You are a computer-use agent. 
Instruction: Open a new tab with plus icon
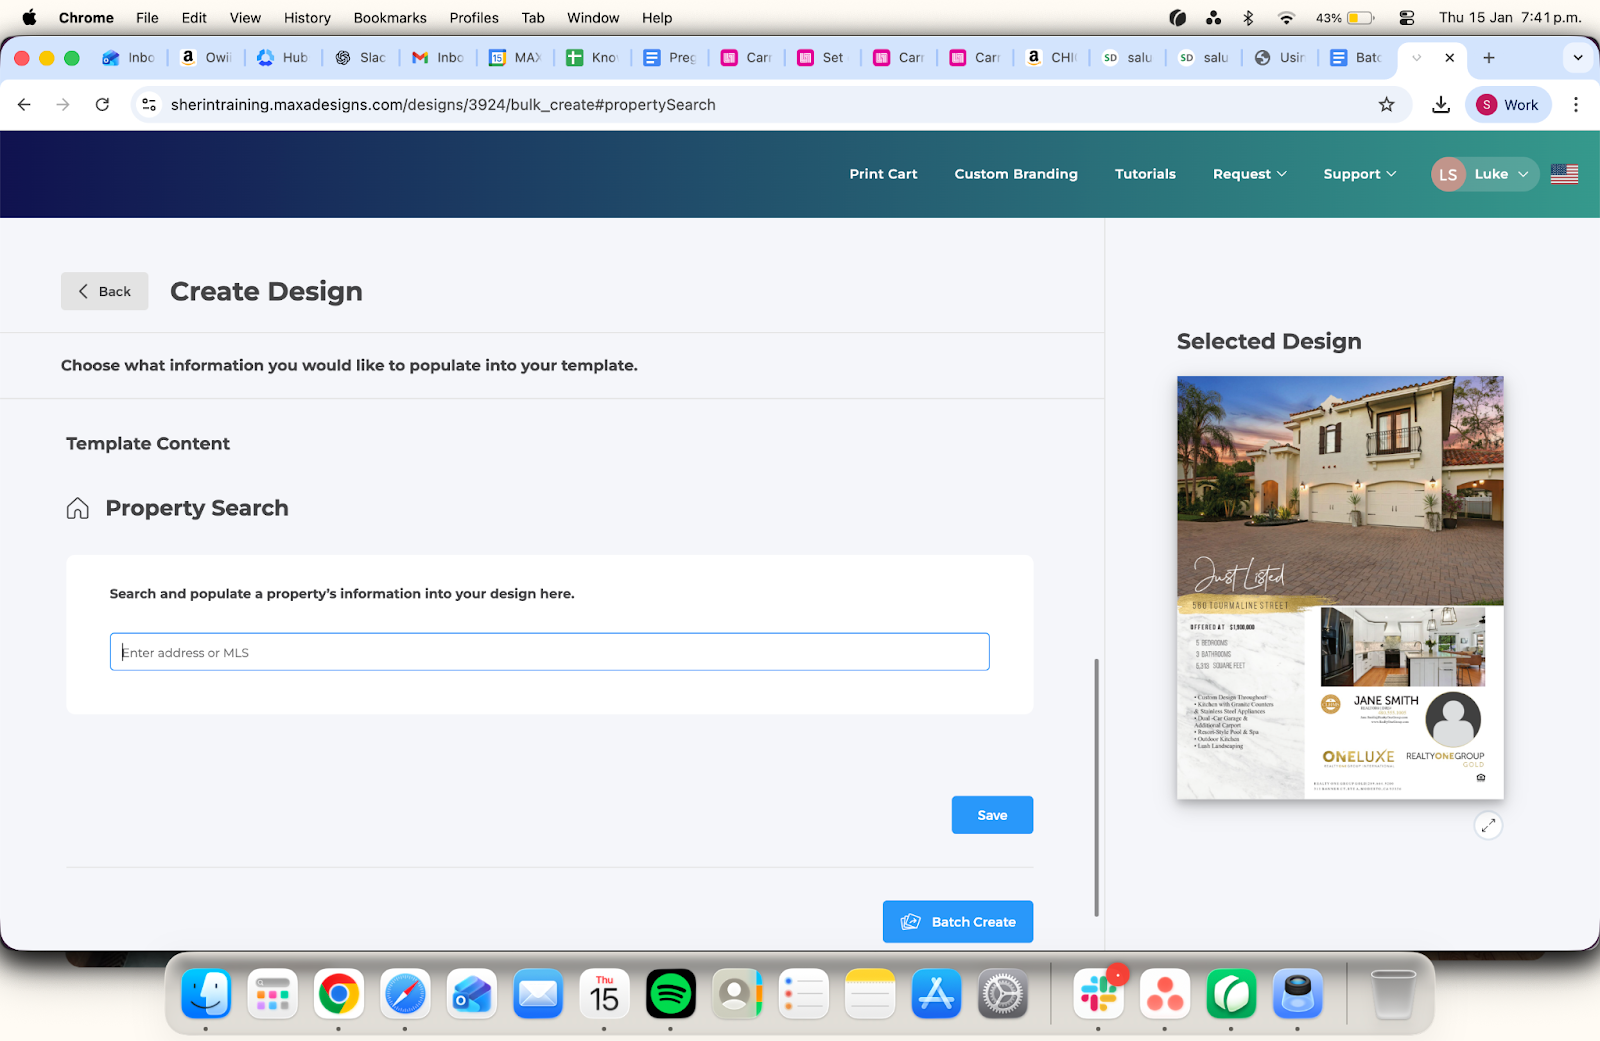[x=1489, y=58]
